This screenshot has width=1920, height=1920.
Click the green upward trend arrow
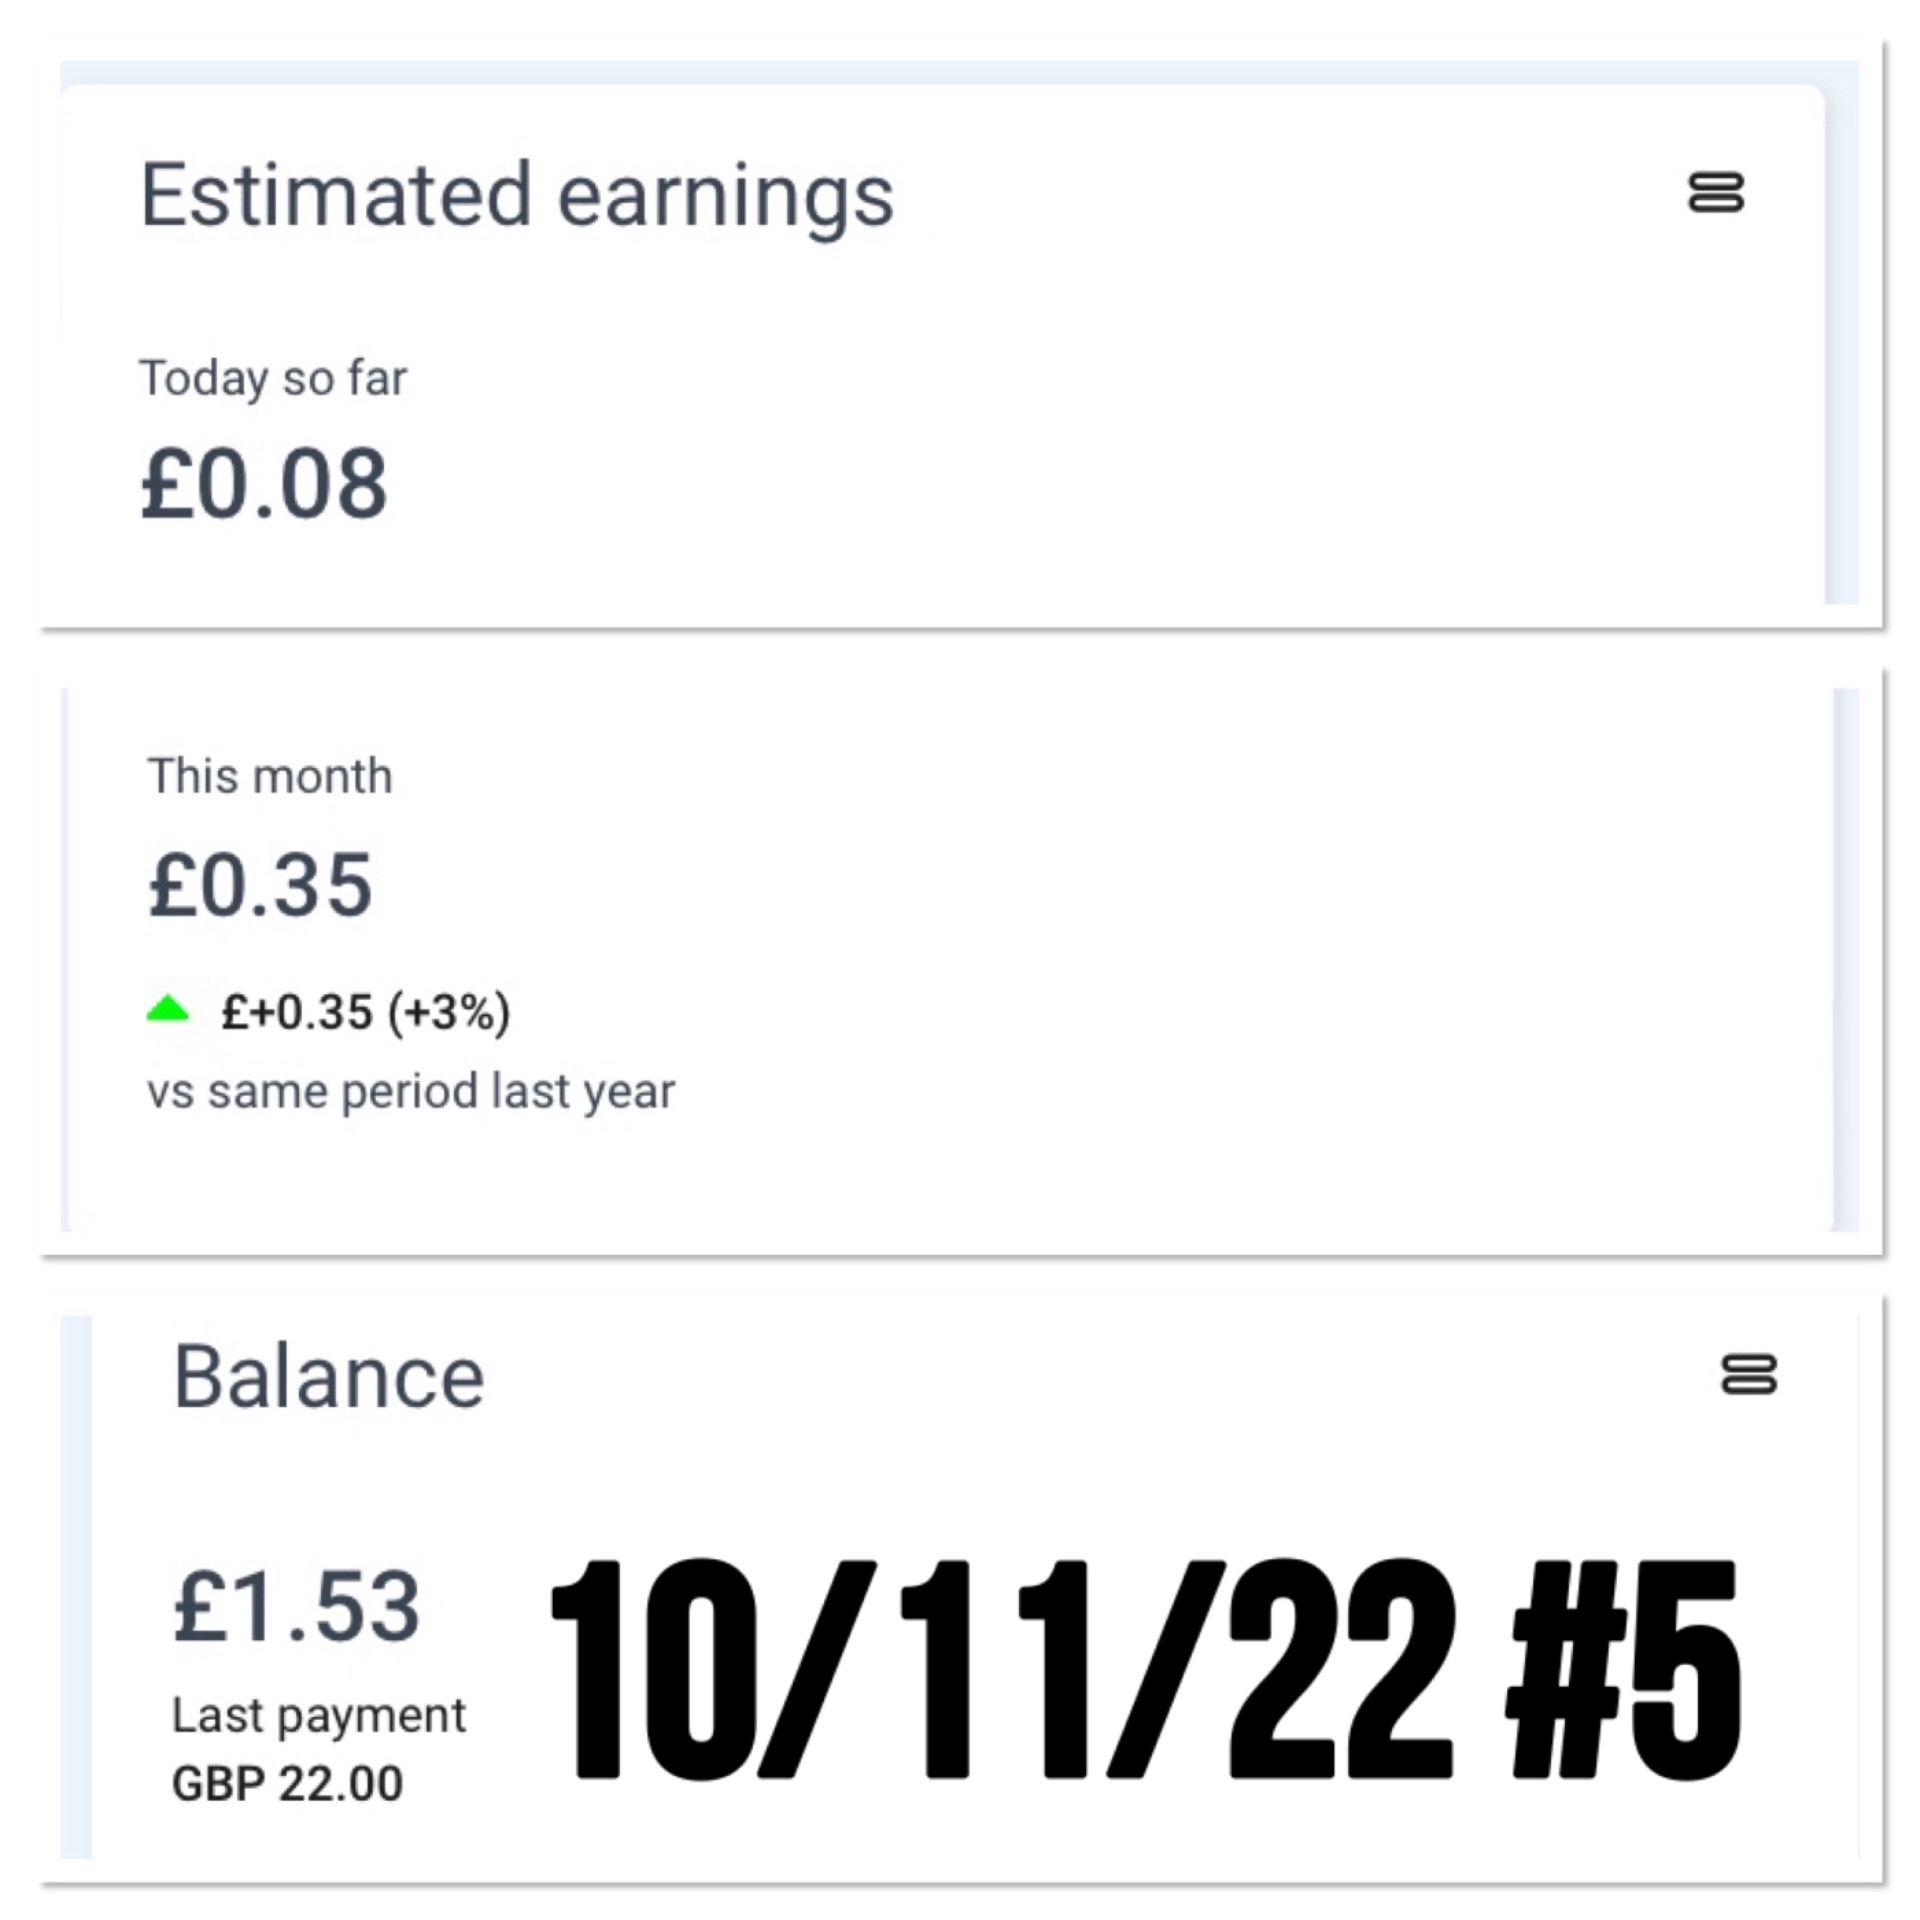tap(167, 1009)
